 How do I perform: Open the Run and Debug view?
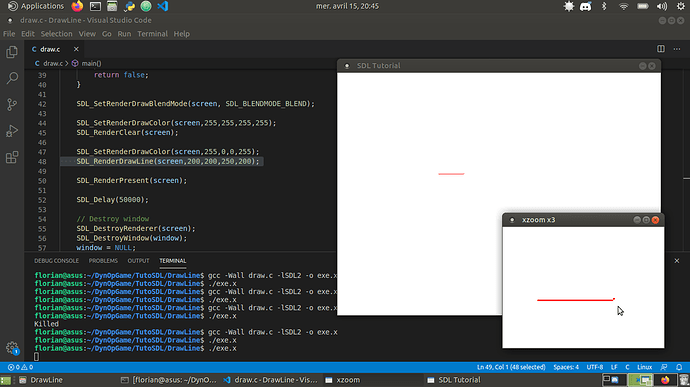click(12, 131)
